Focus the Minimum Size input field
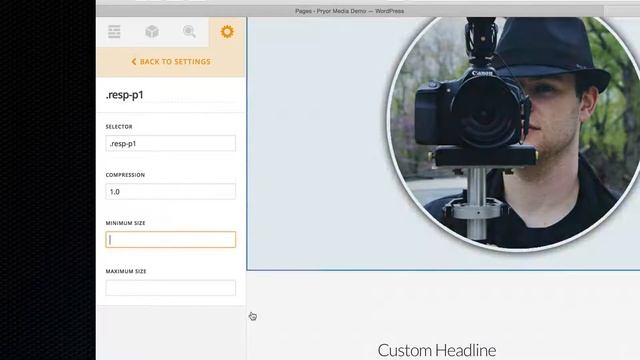The height and width of the screenshot is (360, 640). (171, 240)
